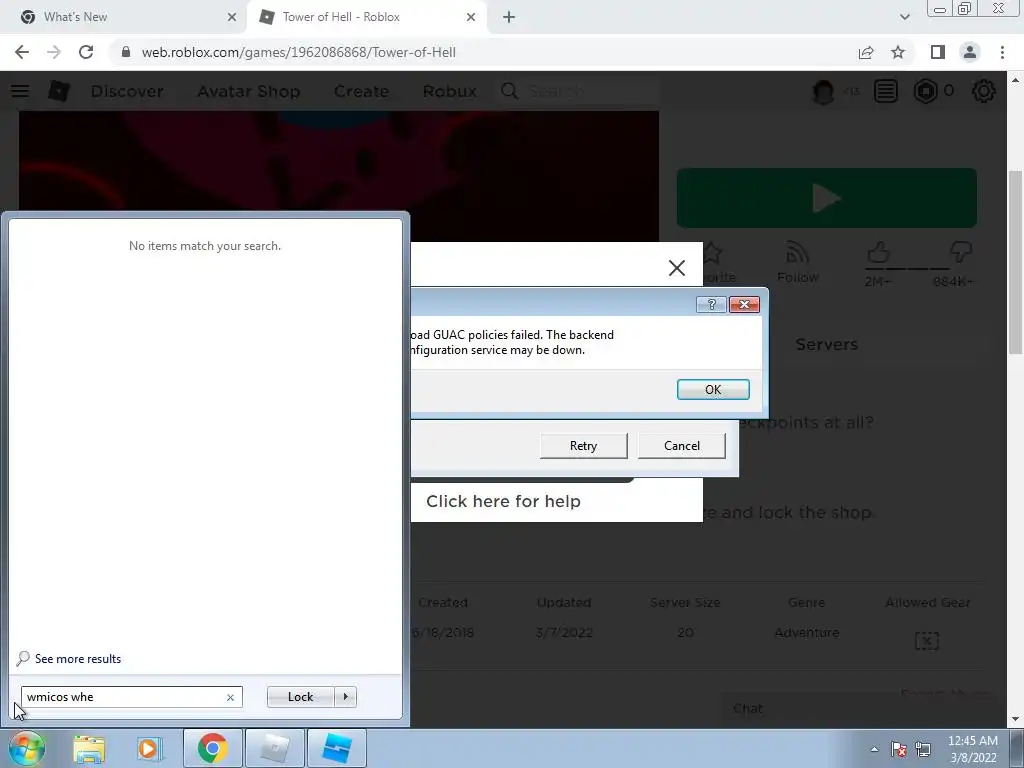The width and height of the screenshot is (1024, 768).
Task: Click the page vertical scrollbar thumb
Action: [1015, 263]
